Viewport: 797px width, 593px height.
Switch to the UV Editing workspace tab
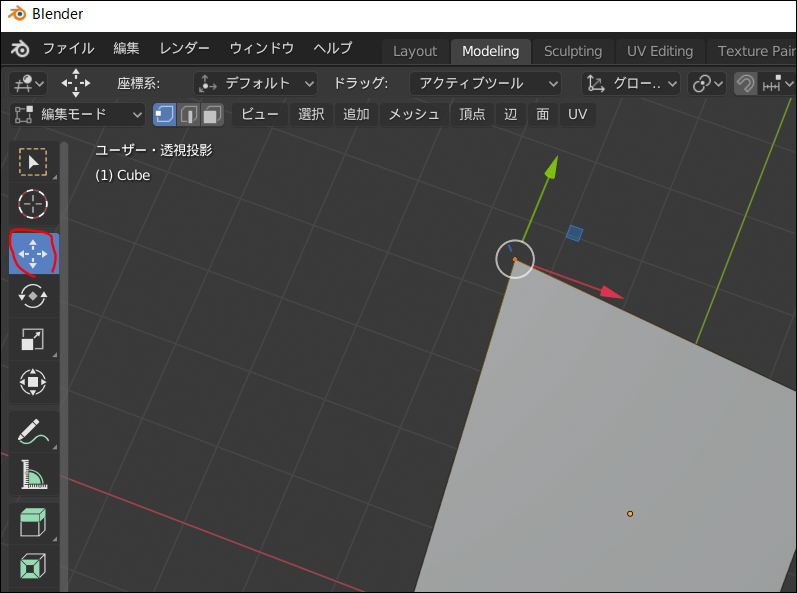coord(660,51)
